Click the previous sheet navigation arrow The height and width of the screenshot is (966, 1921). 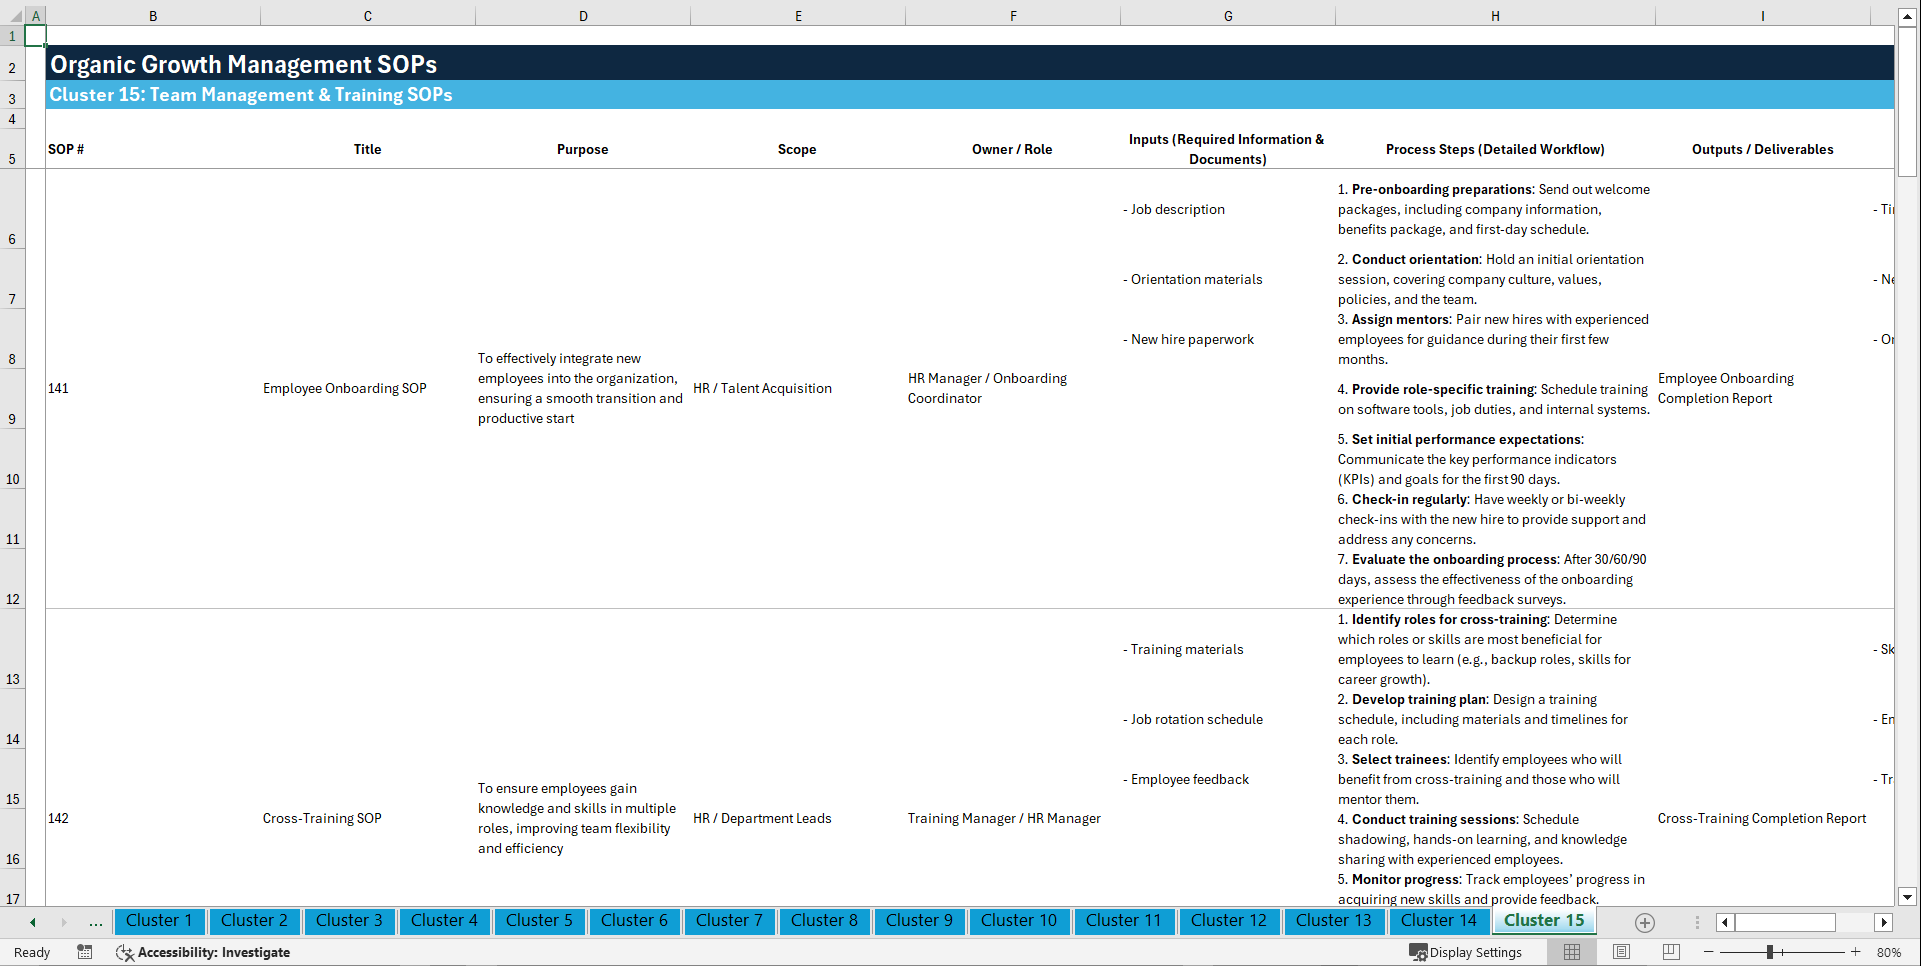[x=31, y=922]
